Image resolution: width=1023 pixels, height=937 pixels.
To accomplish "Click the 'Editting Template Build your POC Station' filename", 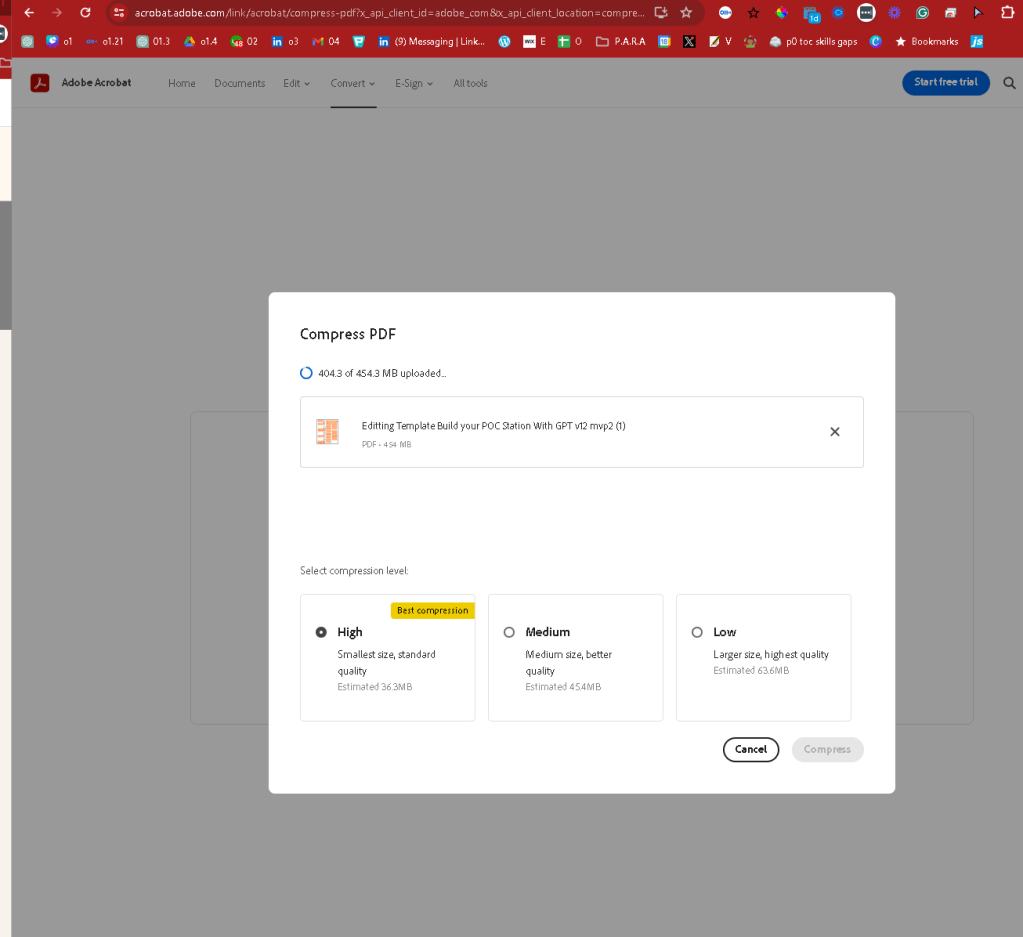I will 493,425.
